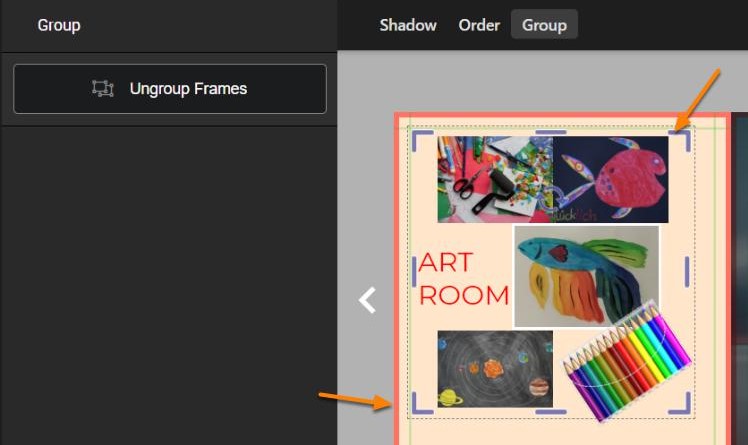The width and height of the screenshot is (748, 445).
Task: Open the Order tab
Action: (479, 25)
